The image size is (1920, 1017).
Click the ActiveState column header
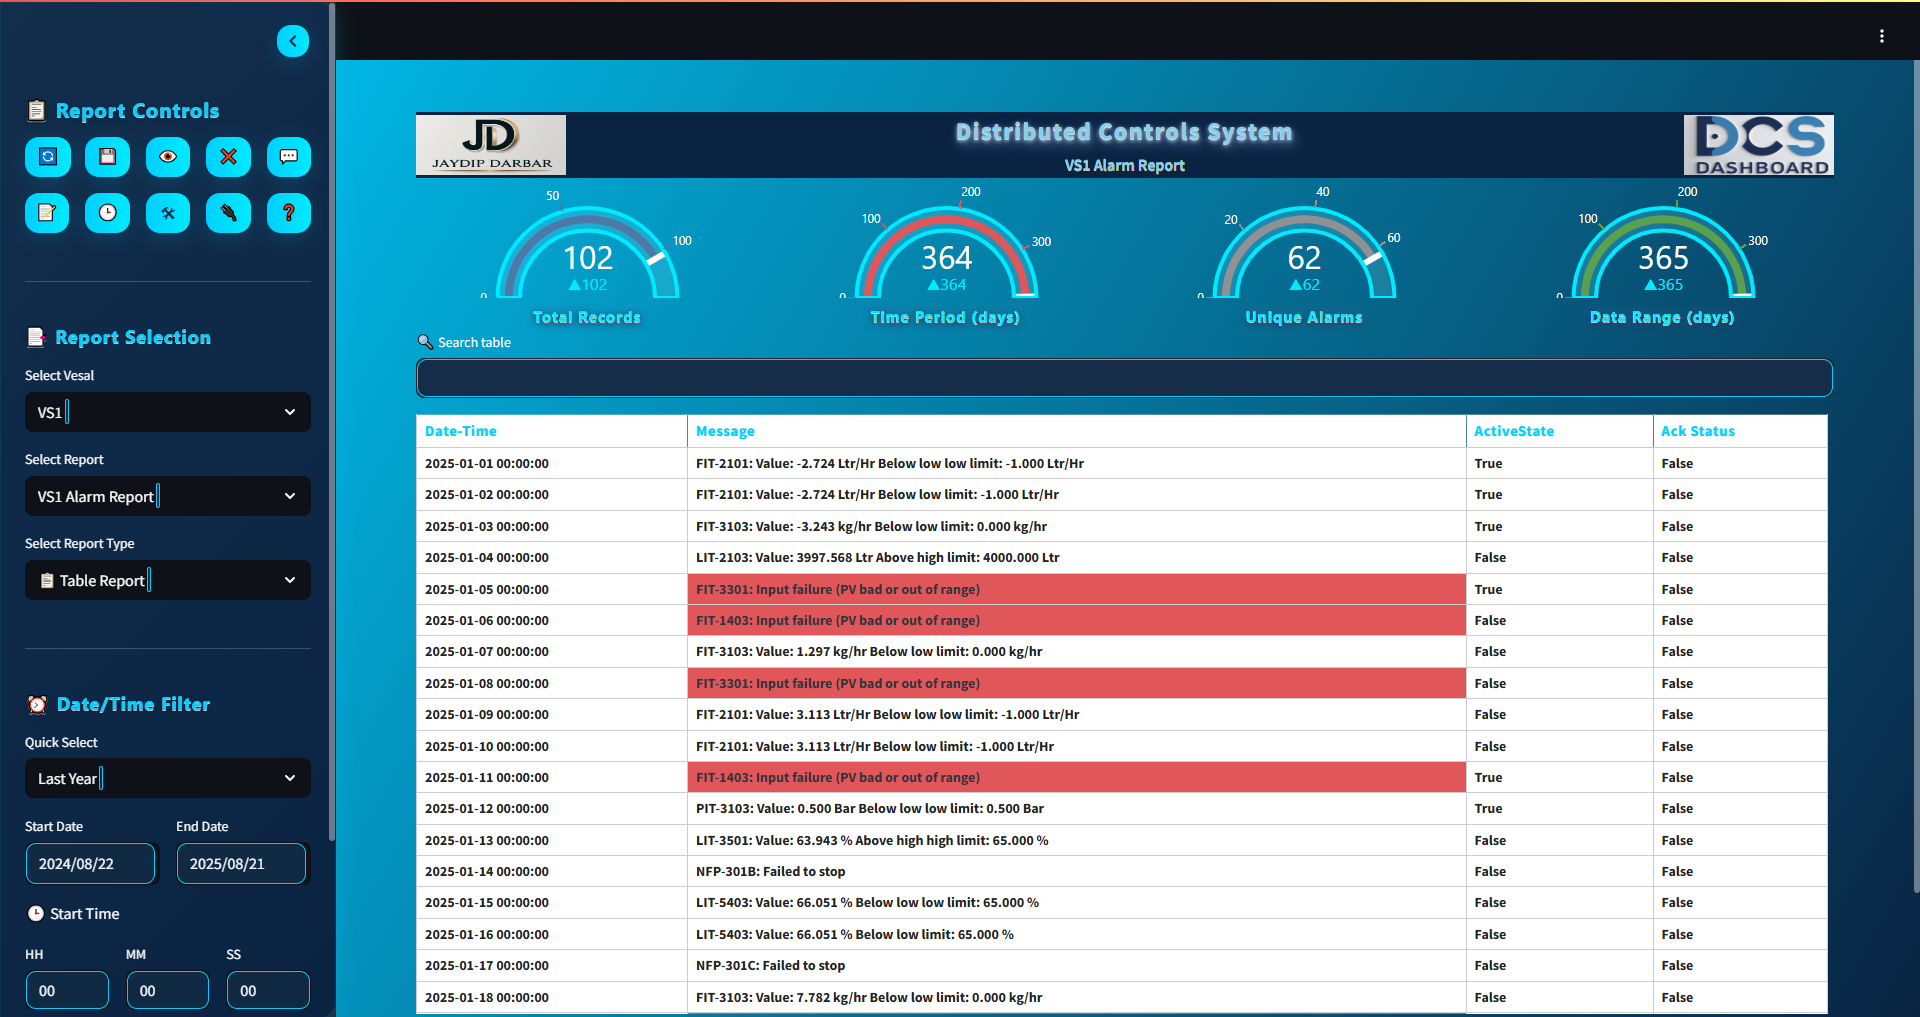[x=1513, y=431]
